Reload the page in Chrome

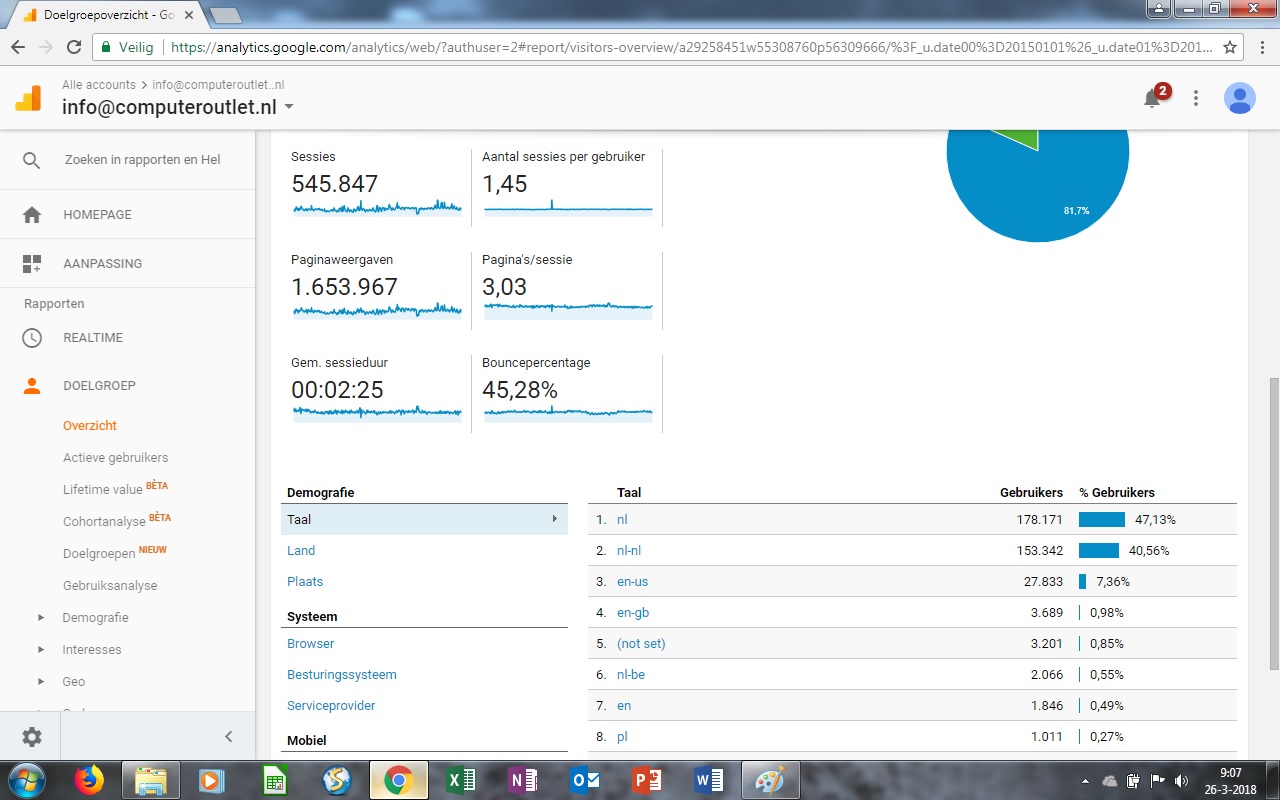click(73, 47)
